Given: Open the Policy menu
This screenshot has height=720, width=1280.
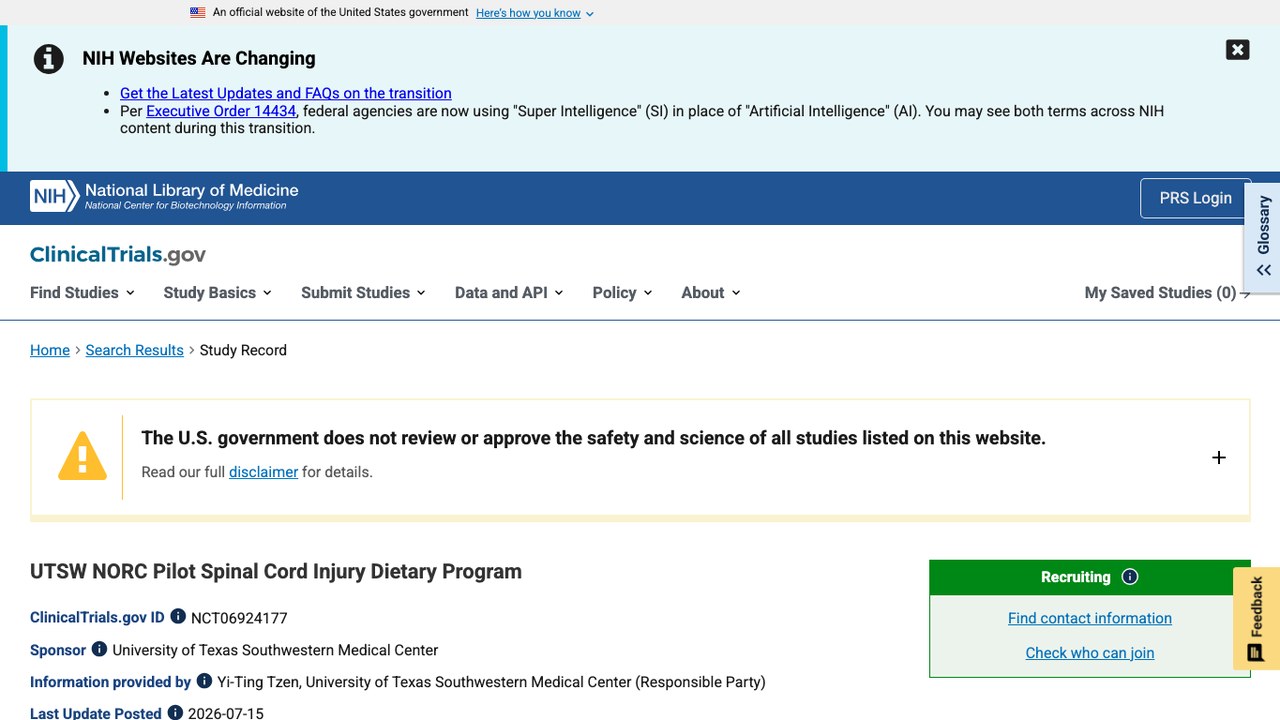Looking at the screenshot, I should [x=622, y=292].
